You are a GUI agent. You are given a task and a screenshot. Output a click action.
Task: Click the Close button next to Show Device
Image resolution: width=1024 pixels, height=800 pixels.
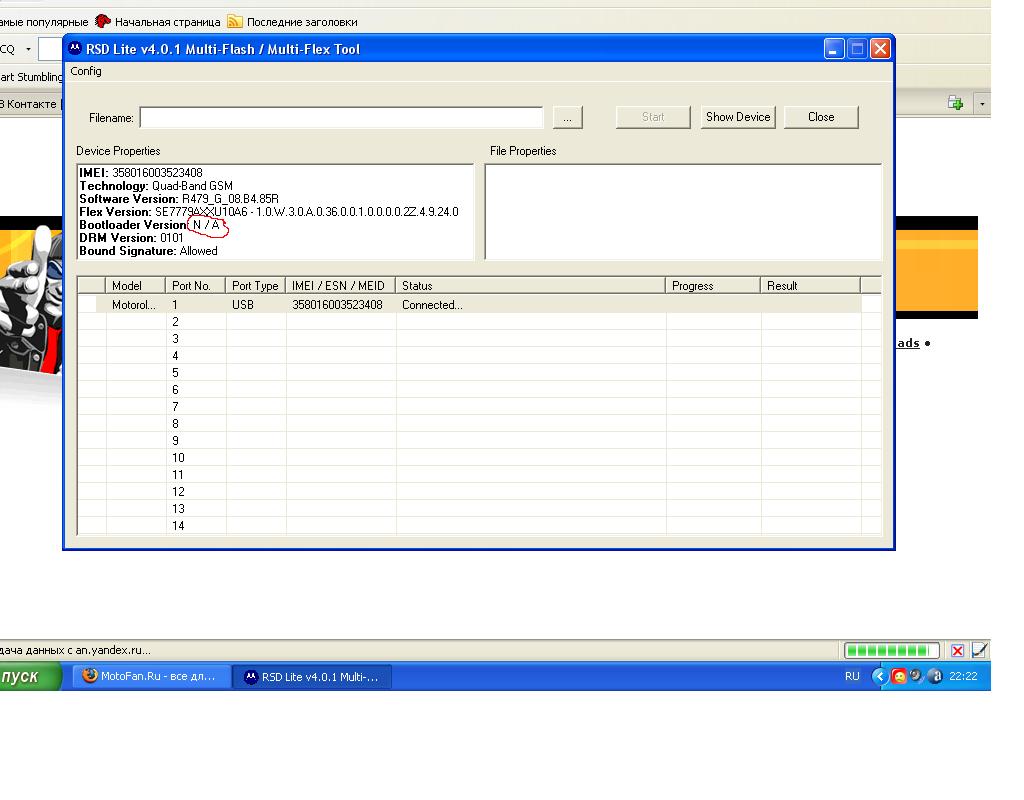(x=821, y=117)
